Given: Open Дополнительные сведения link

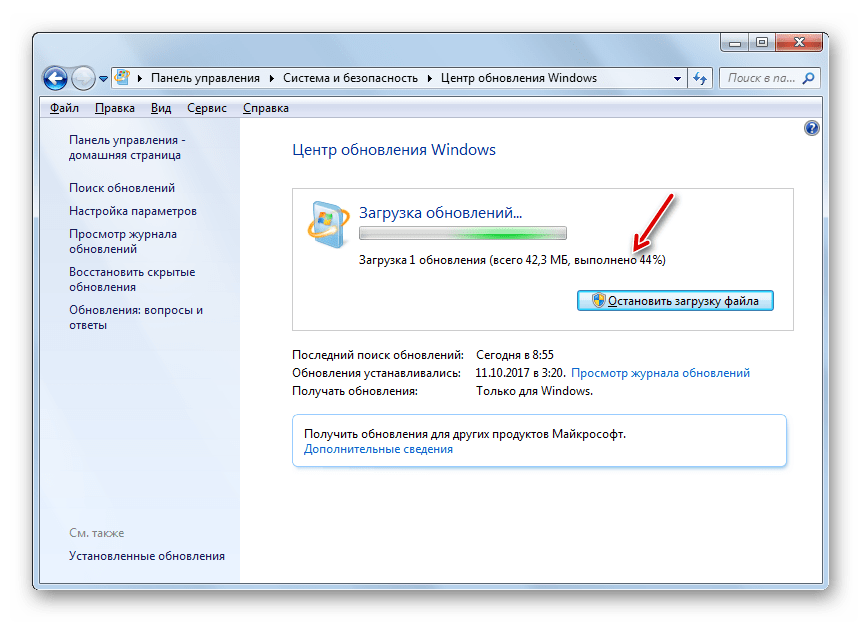Looking at the screenshot, I should point(378,449).
